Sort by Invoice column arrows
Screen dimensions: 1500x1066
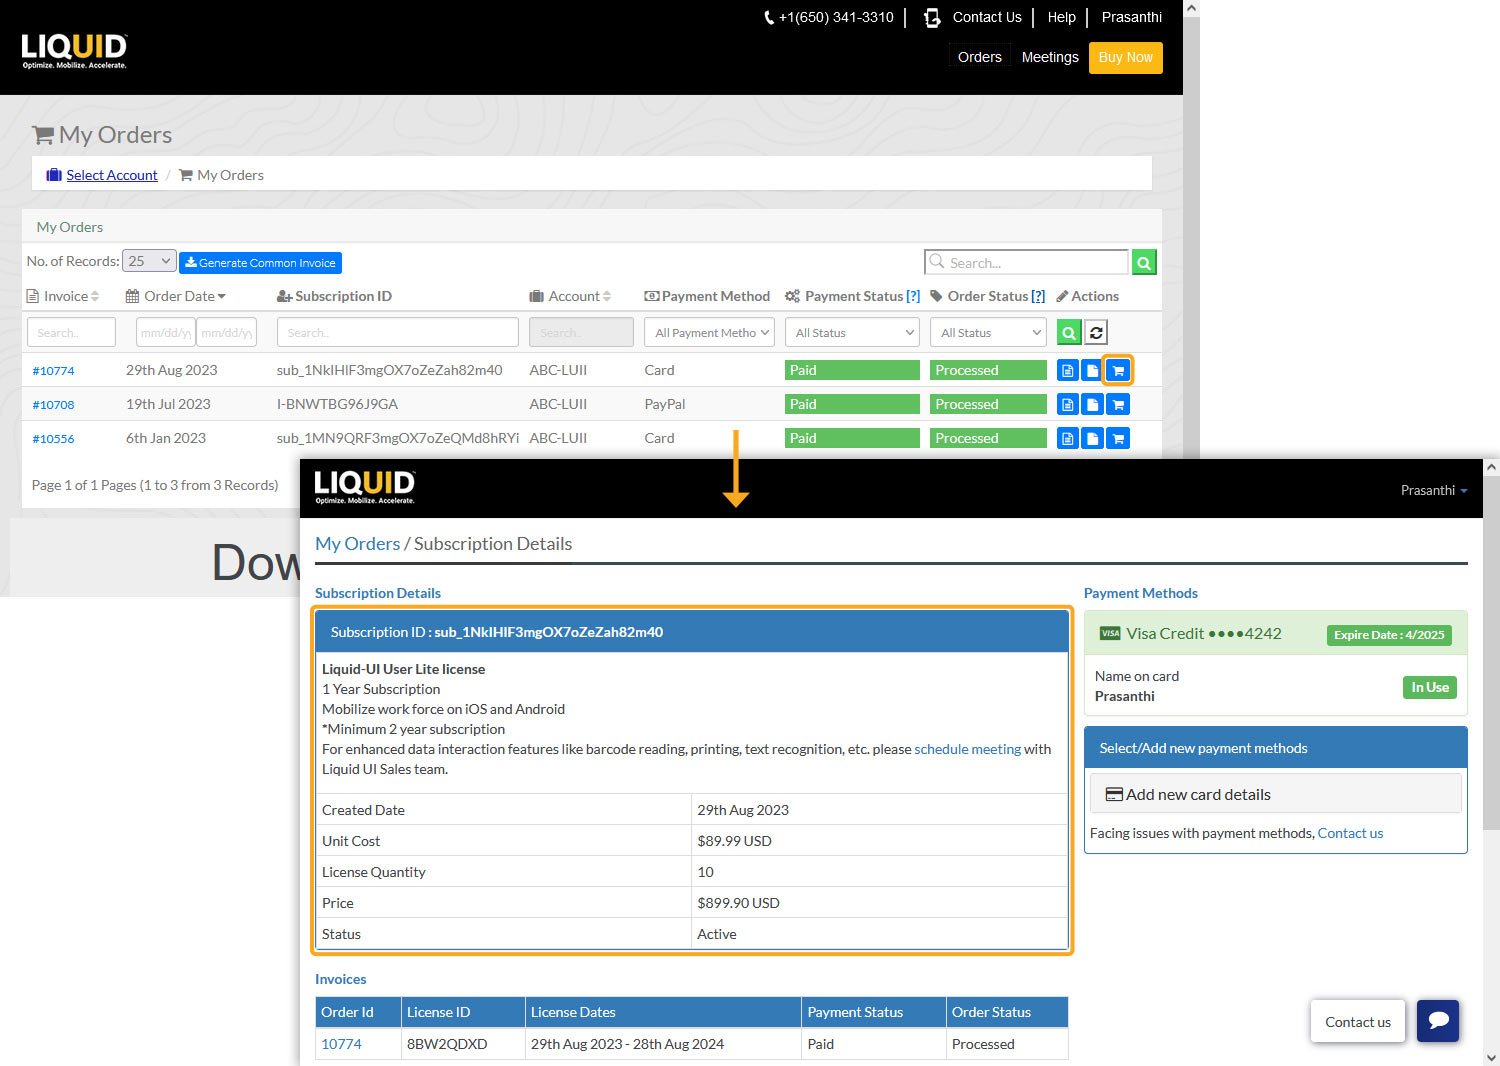click(95, 296)
